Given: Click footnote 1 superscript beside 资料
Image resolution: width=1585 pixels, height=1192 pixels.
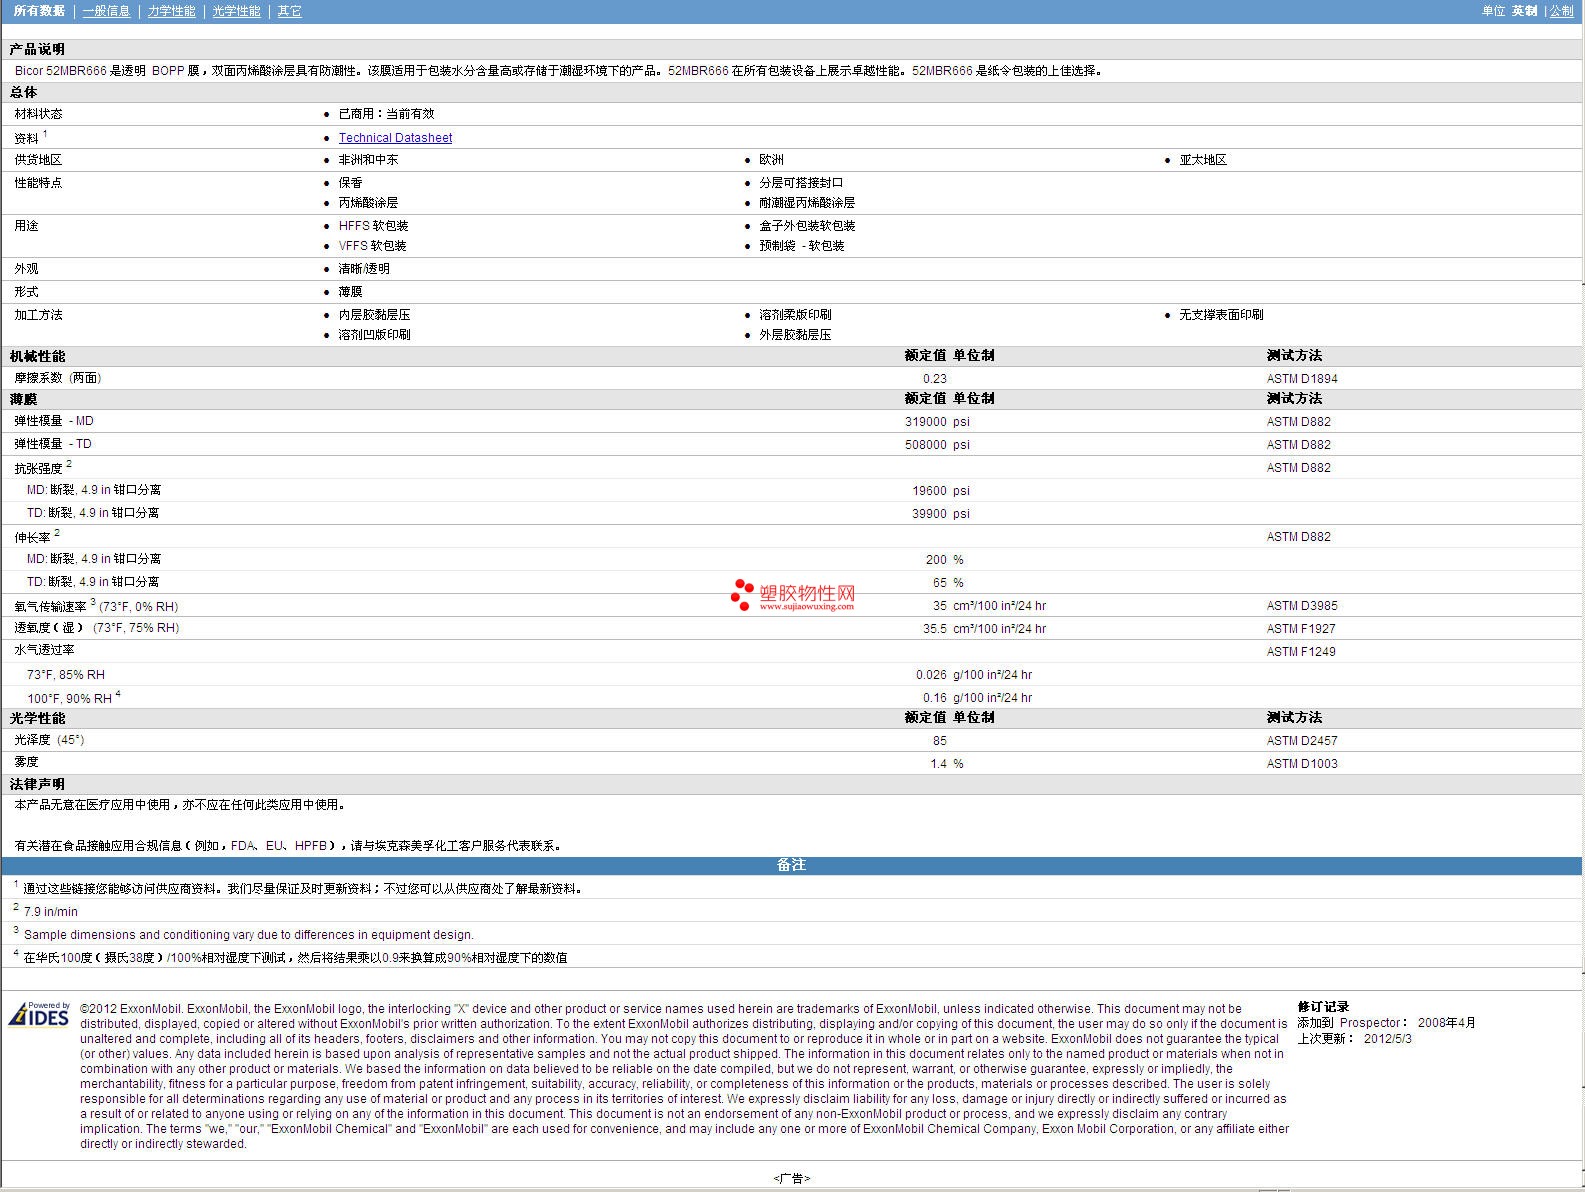Looking at the screenshot, I should (x=45, y=134).
